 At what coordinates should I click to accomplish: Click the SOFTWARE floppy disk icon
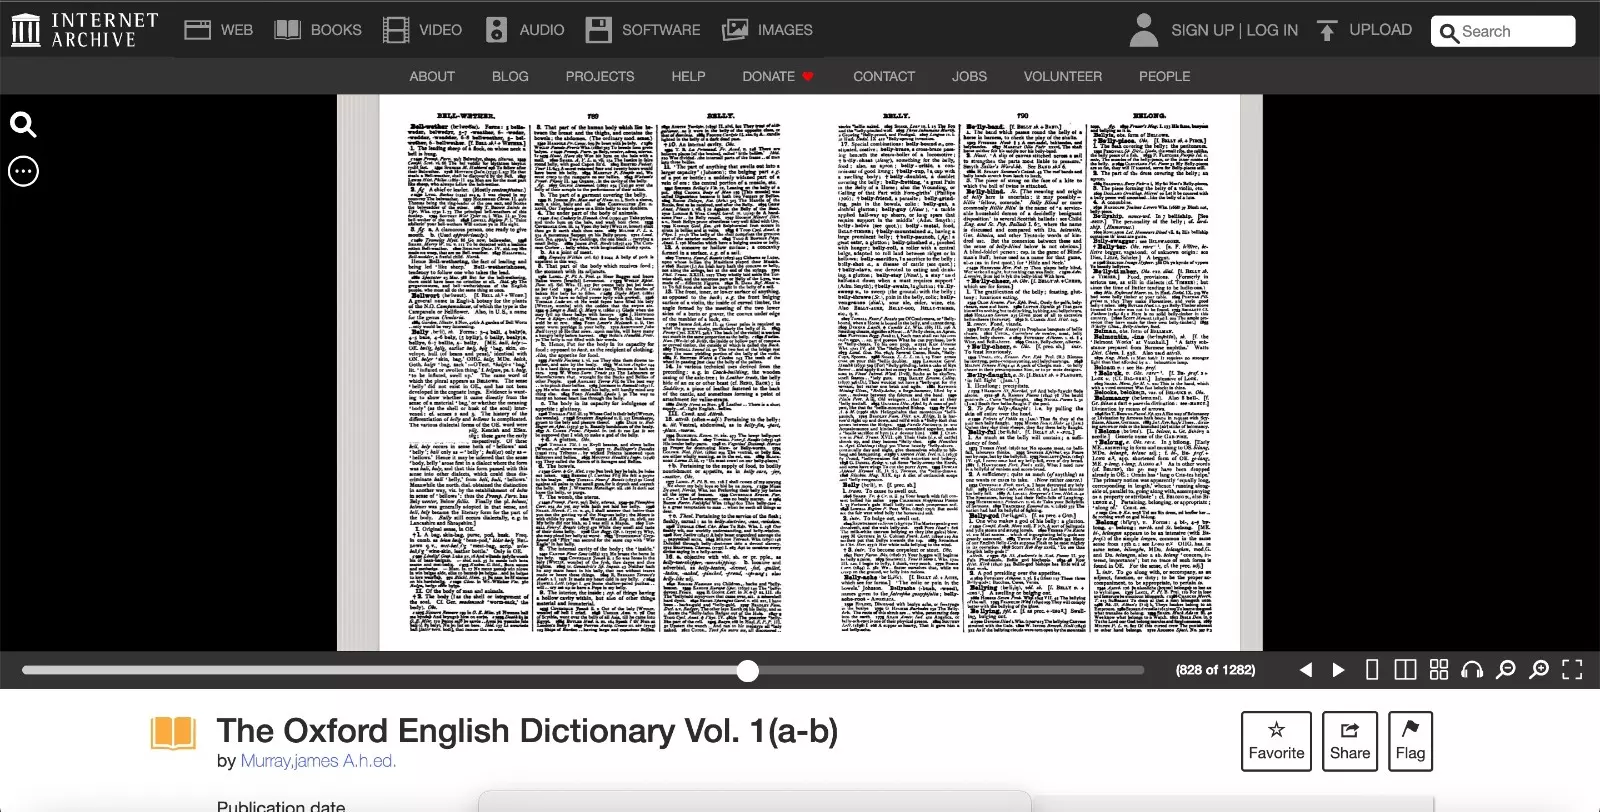pyautogui.click(x=598, y=30)
